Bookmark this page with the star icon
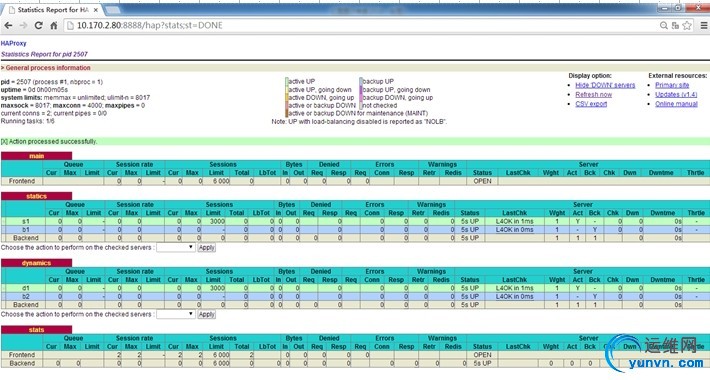The height and width of the screenshot is (380, 710). point(687,25)
